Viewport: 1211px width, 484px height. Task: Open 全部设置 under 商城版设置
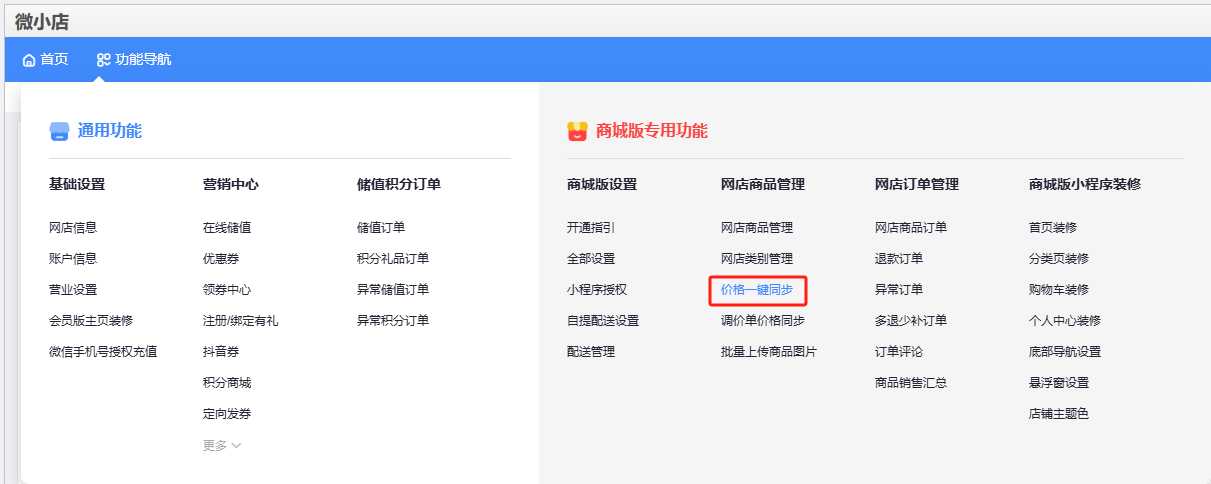coord(591,259)
